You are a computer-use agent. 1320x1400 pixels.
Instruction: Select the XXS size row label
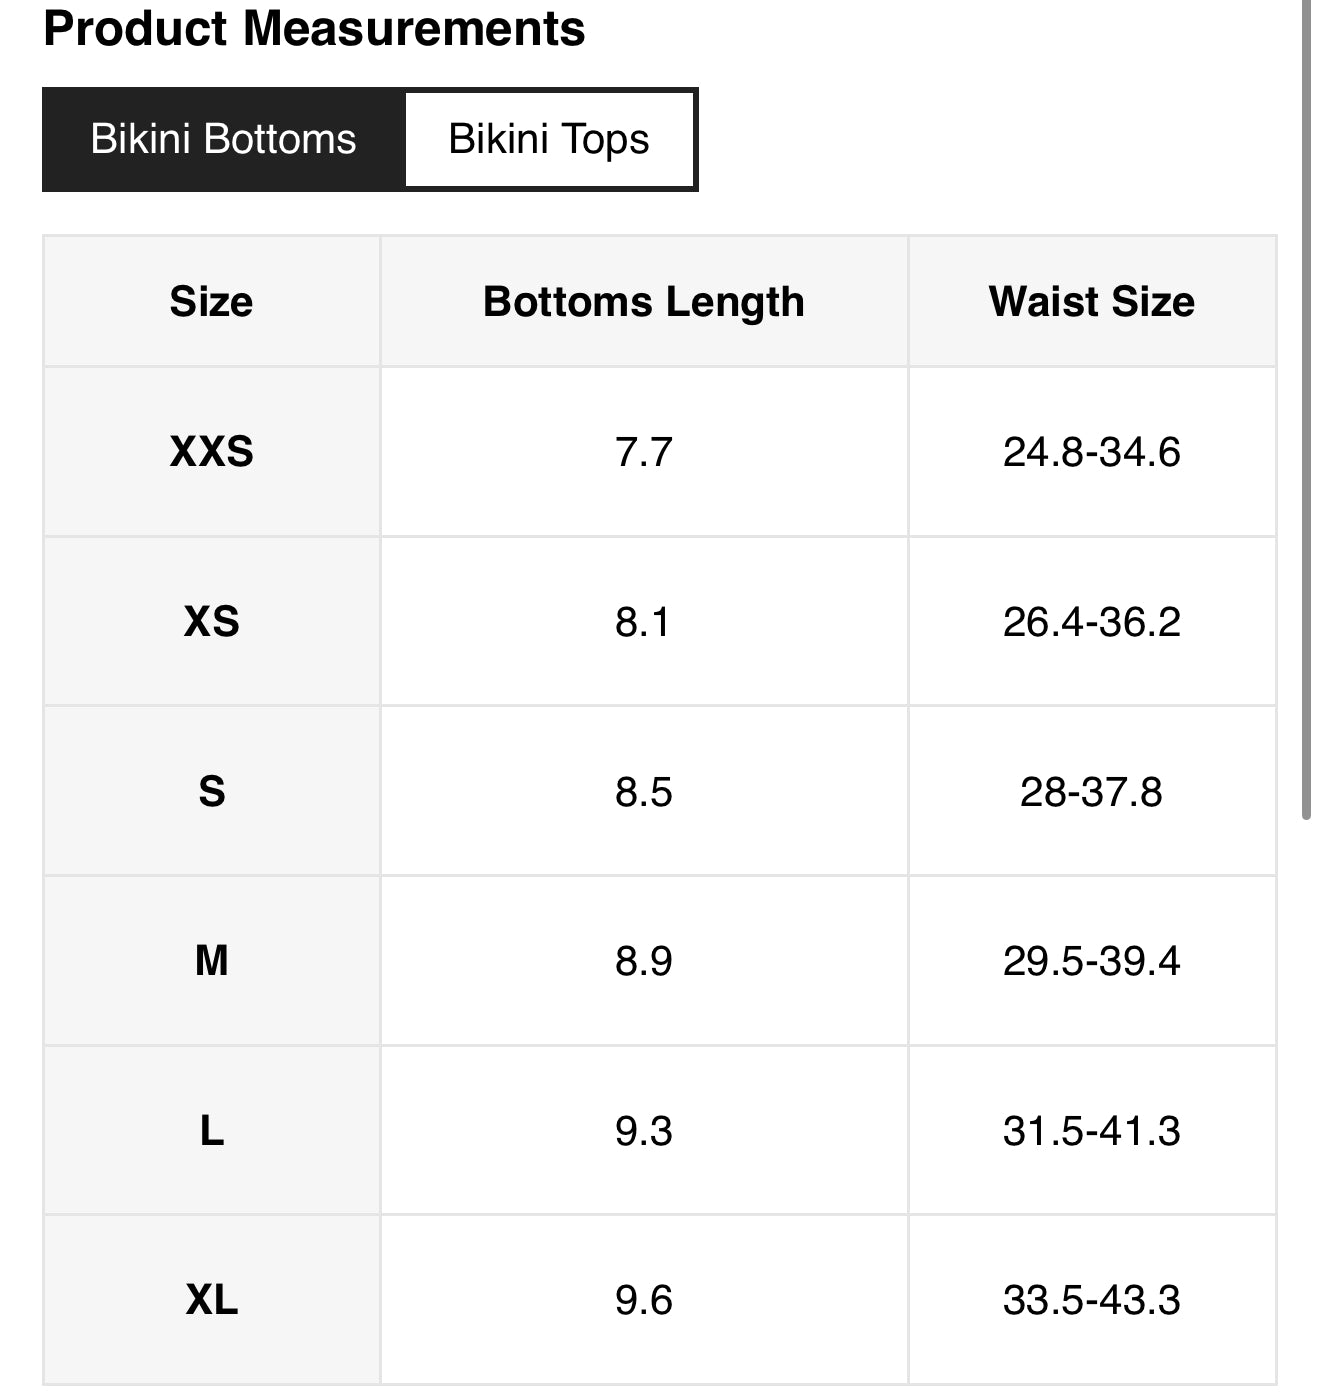[x=211, y=452]
